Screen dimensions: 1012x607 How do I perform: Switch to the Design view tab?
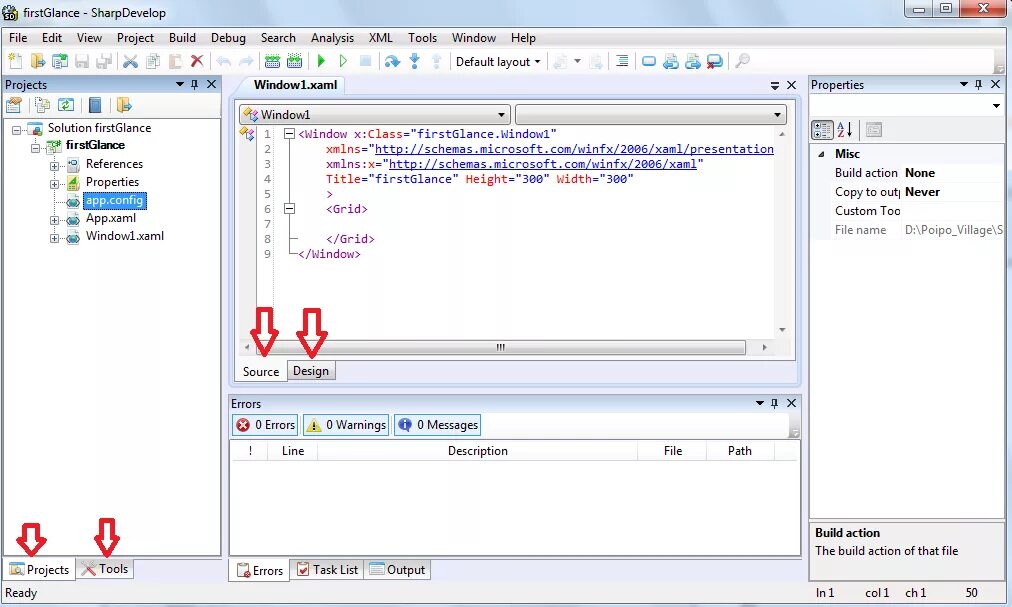311,371
